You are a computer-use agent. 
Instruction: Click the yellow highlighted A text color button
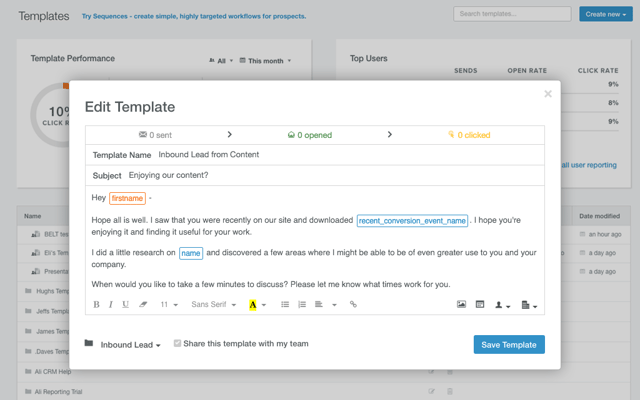point(253,305)
